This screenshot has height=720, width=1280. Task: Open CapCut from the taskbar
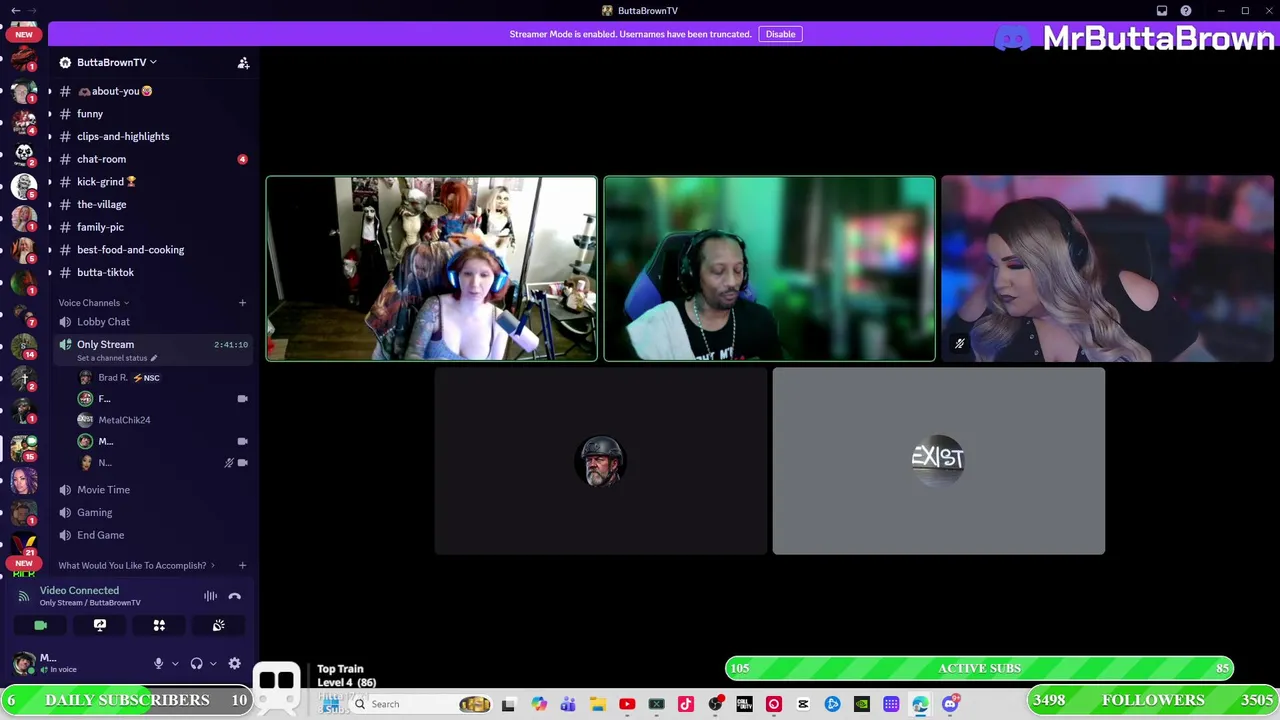tap(803, 704)
